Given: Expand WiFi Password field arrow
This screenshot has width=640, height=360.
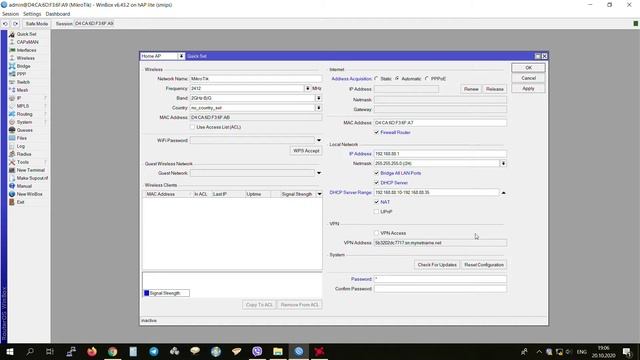Looking at the screenshot, I should [x=319, y=140].
